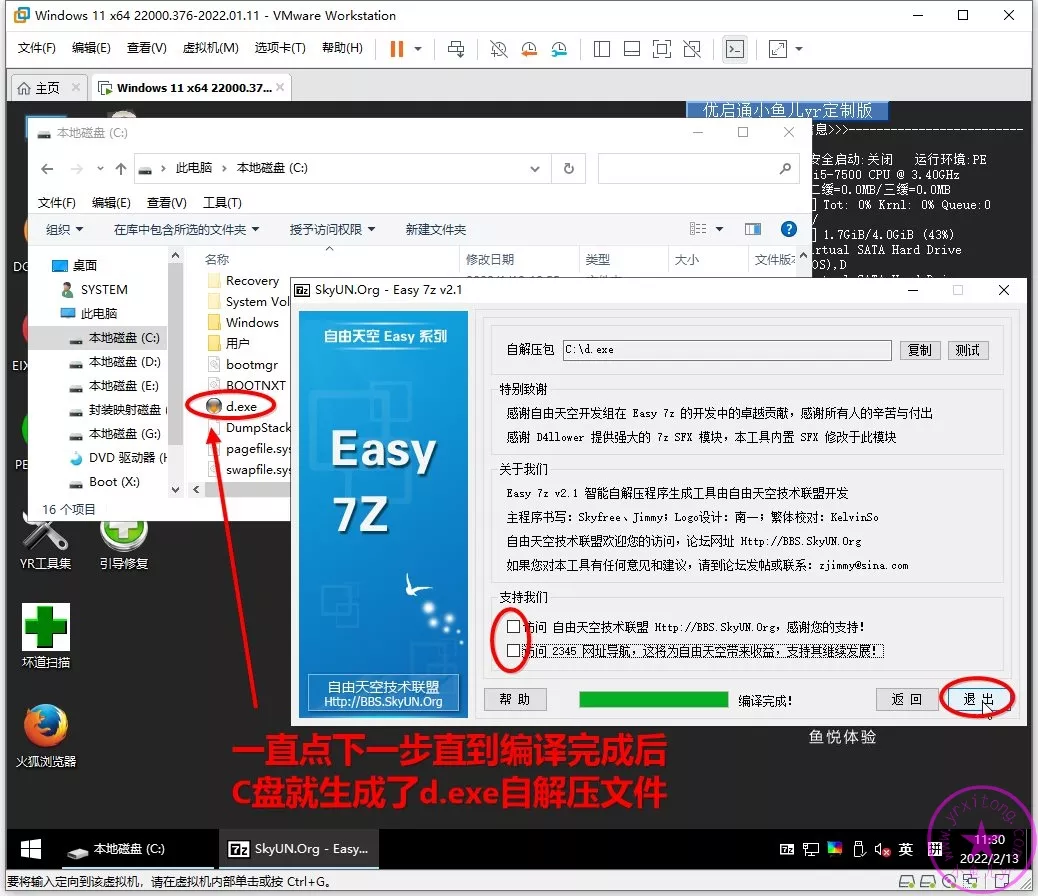Open the 虚拟机(M) menu in VMware
The image size is (1038, 896).
point(210,48)
